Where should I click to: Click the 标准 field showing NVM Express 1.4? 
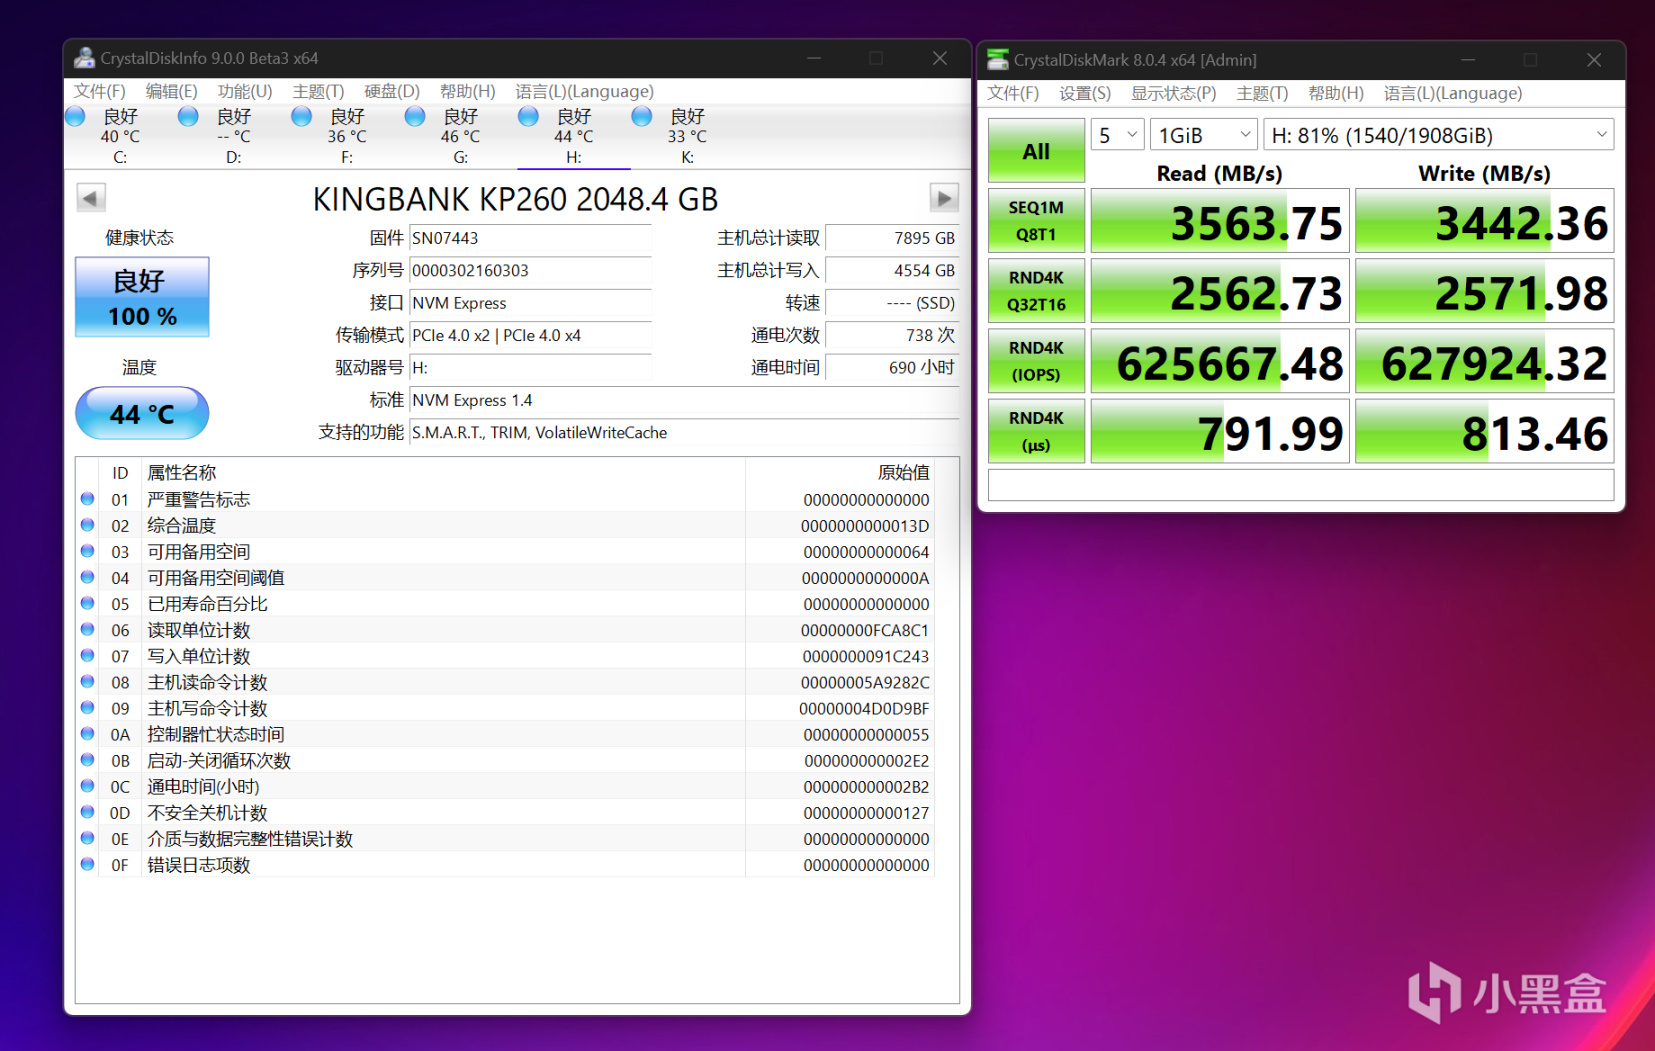tap(684, 400)
